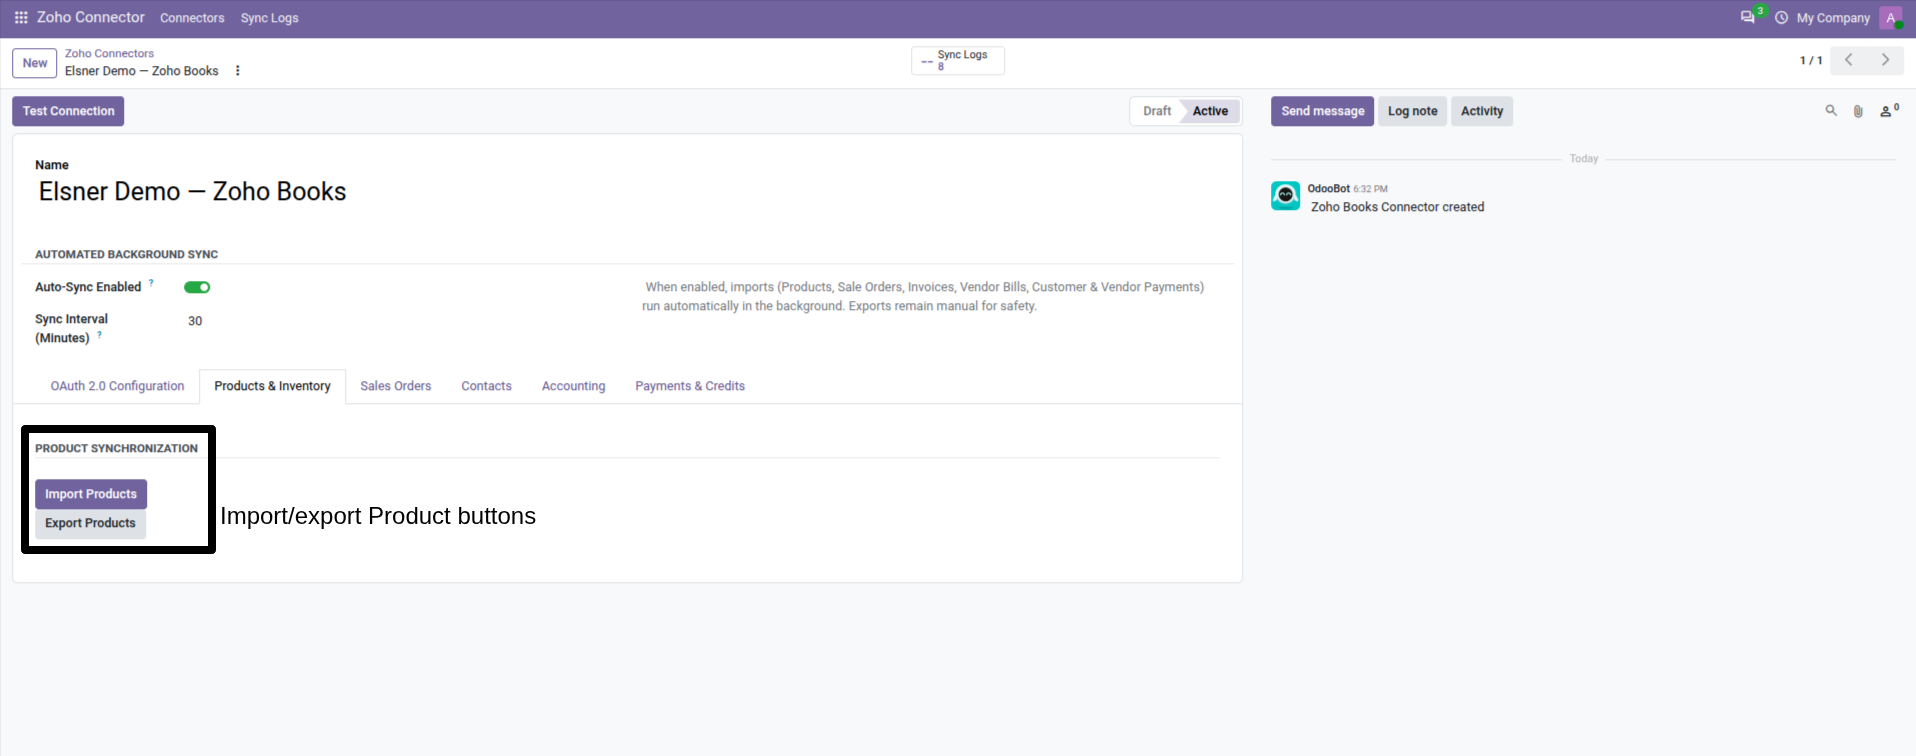Show help tooltip for Auto-Sync Enabled
The image size is (1916, 756).
[x=151, y=283]
